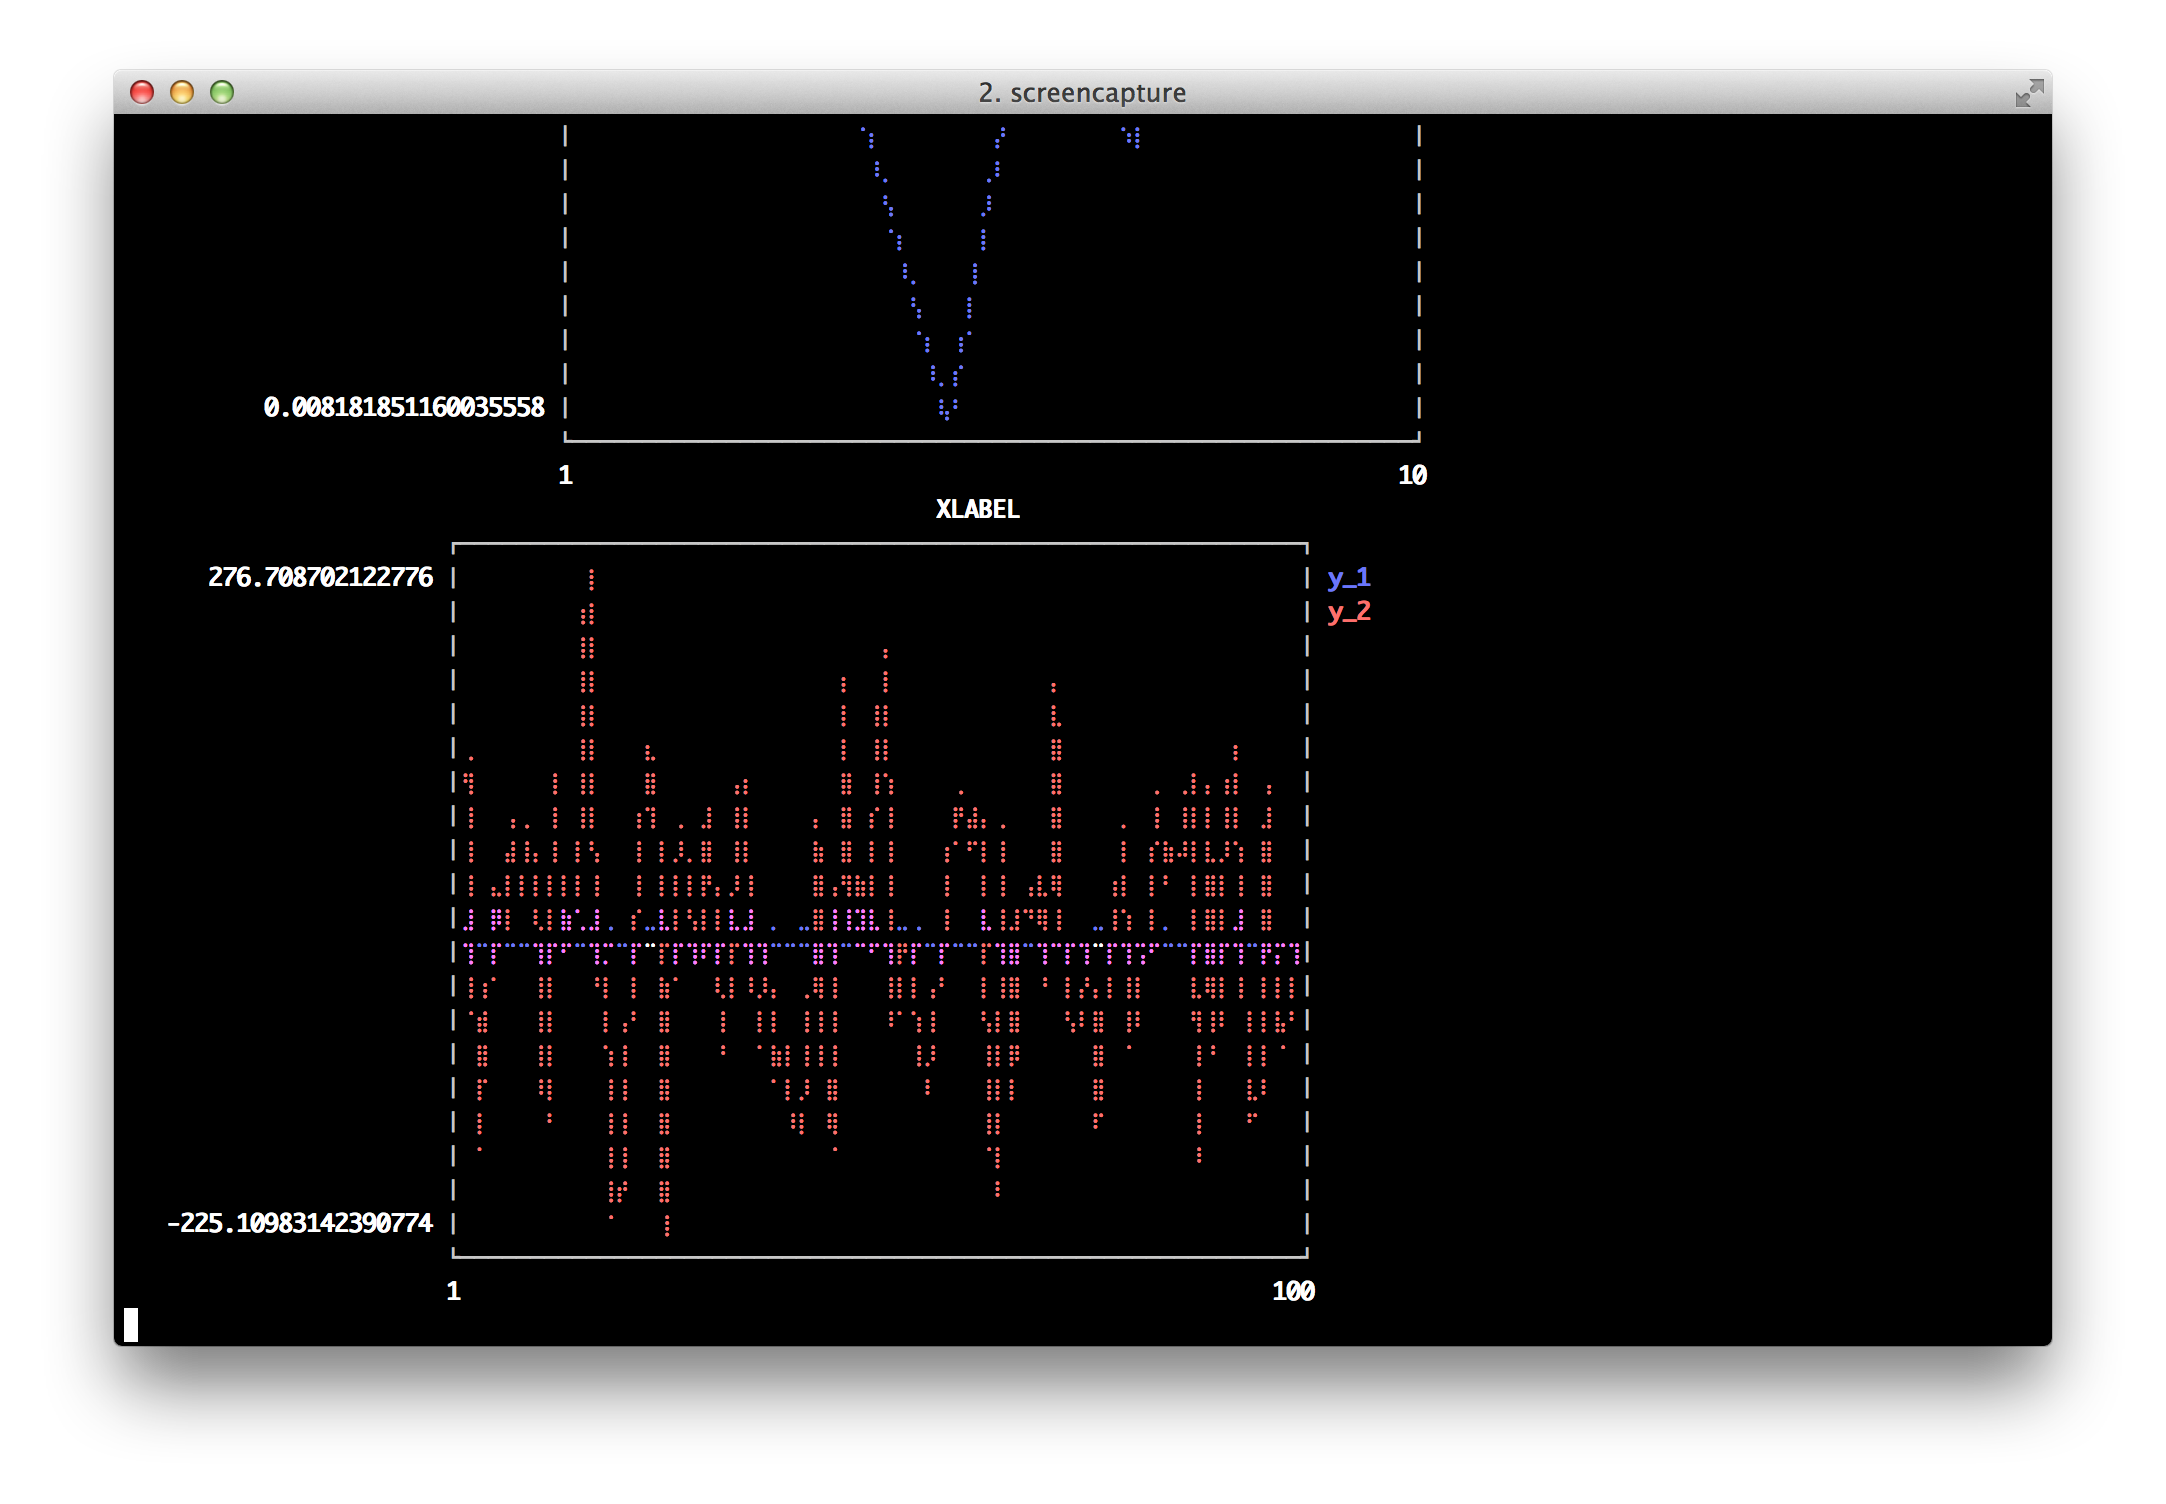
Task: Click the small blue segment at upper plot's top right
Action: pos(1132,136)
